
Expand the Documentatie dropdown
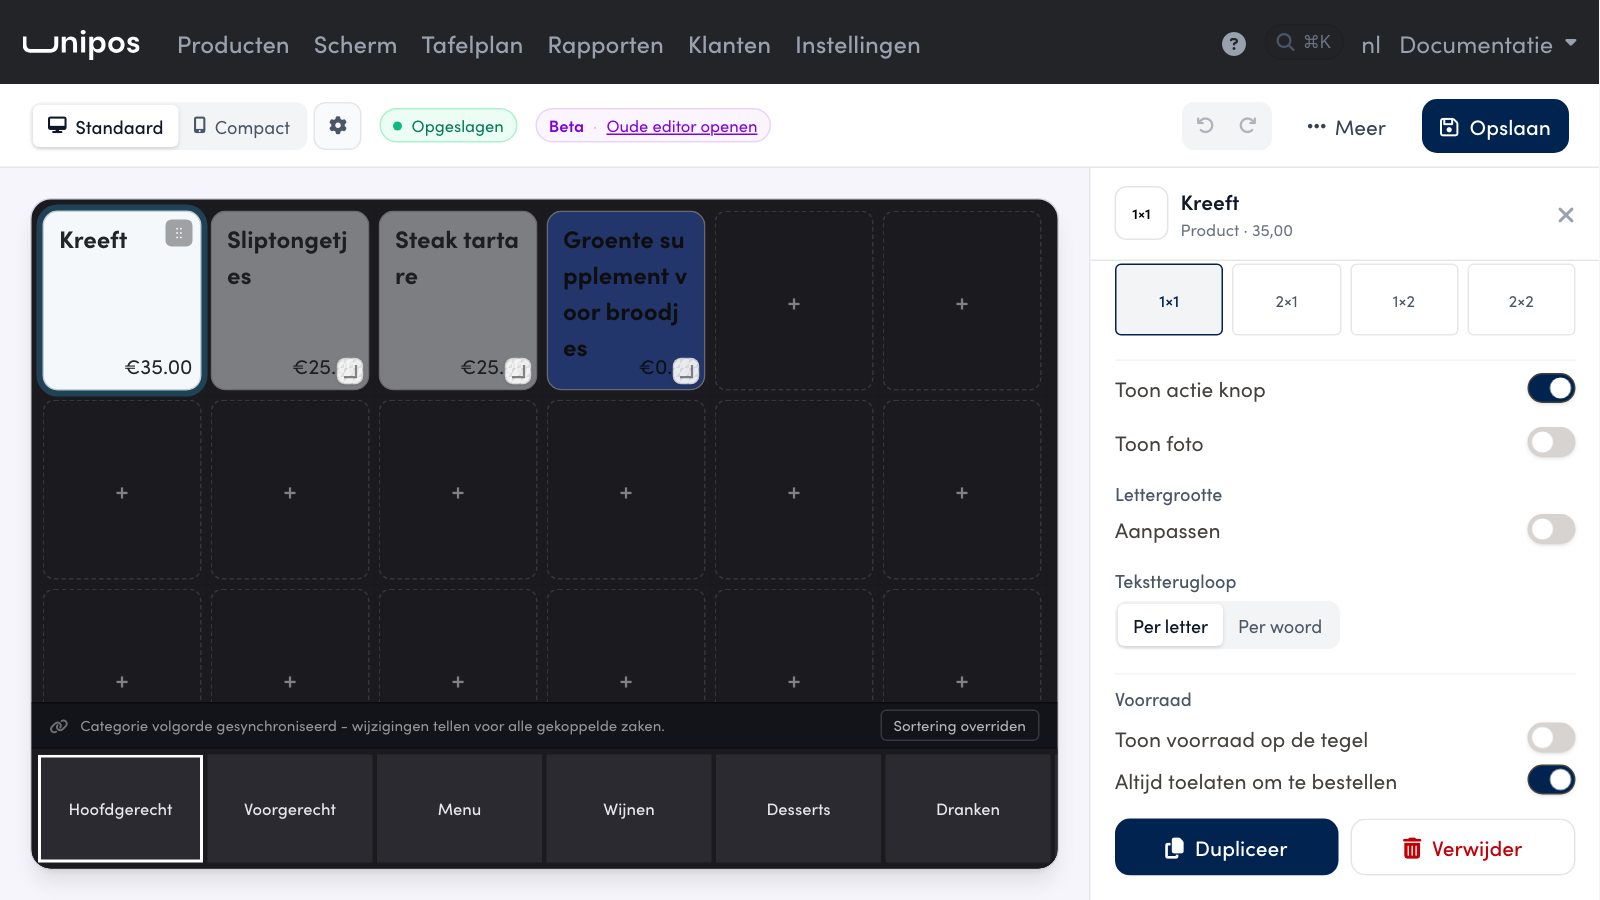[x=1488, y=45]
